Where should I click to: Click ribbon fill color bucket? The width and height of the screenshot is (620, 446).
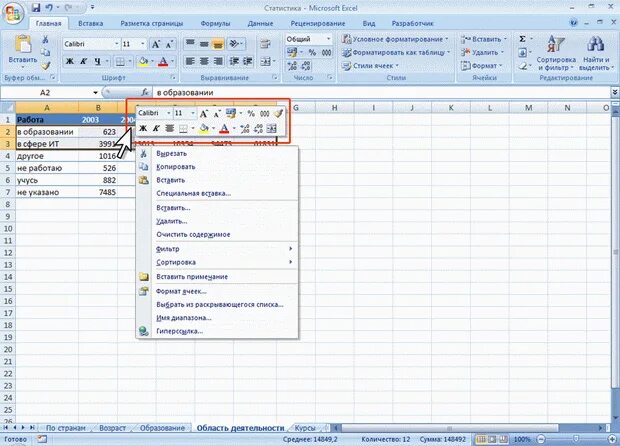pyautogui.click(x=143, y=61)
